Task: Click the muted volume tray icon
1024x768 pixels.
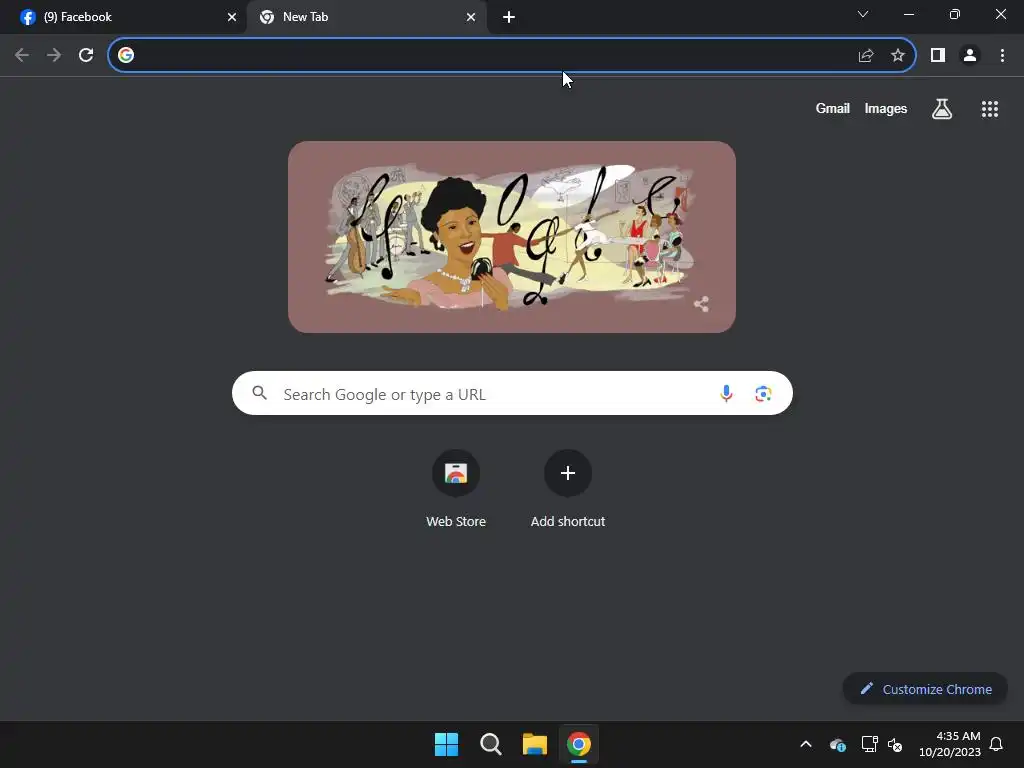Action: pyautogui.click(x=895, y=744)
